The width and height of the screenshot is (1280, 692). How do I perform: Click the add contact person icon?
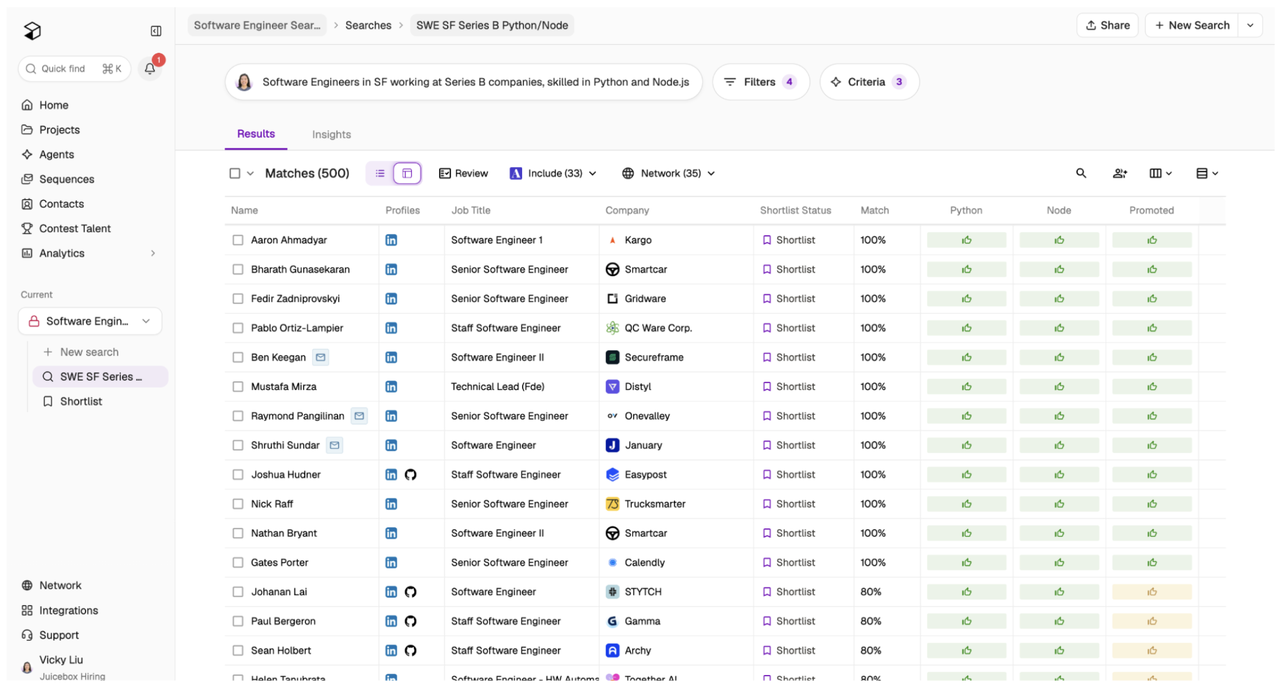1120,173
